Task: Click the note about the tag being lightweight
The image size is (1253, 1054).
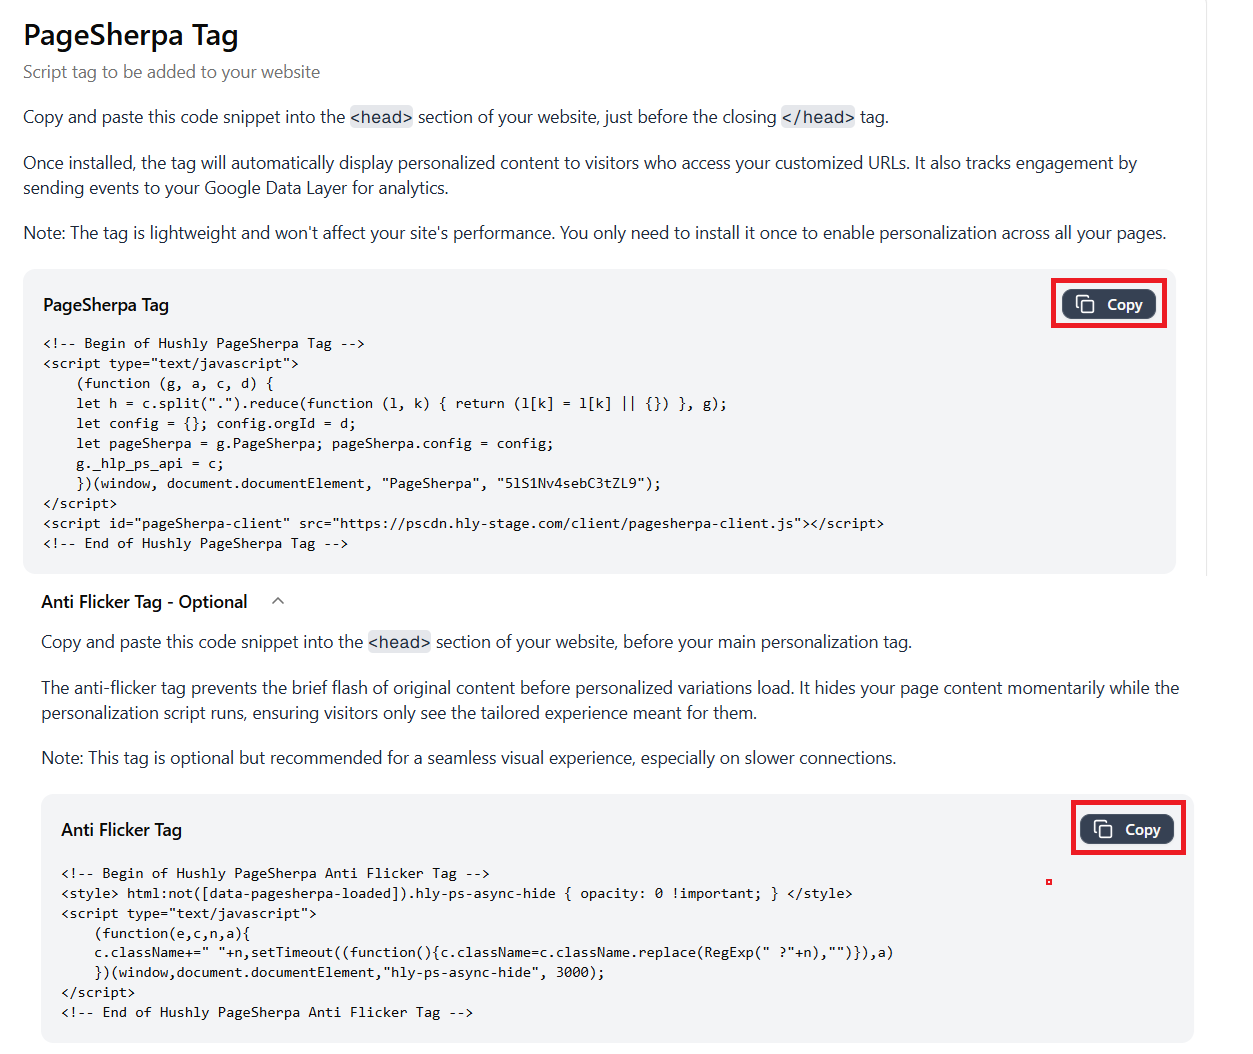Action: (x=595, y=233)
